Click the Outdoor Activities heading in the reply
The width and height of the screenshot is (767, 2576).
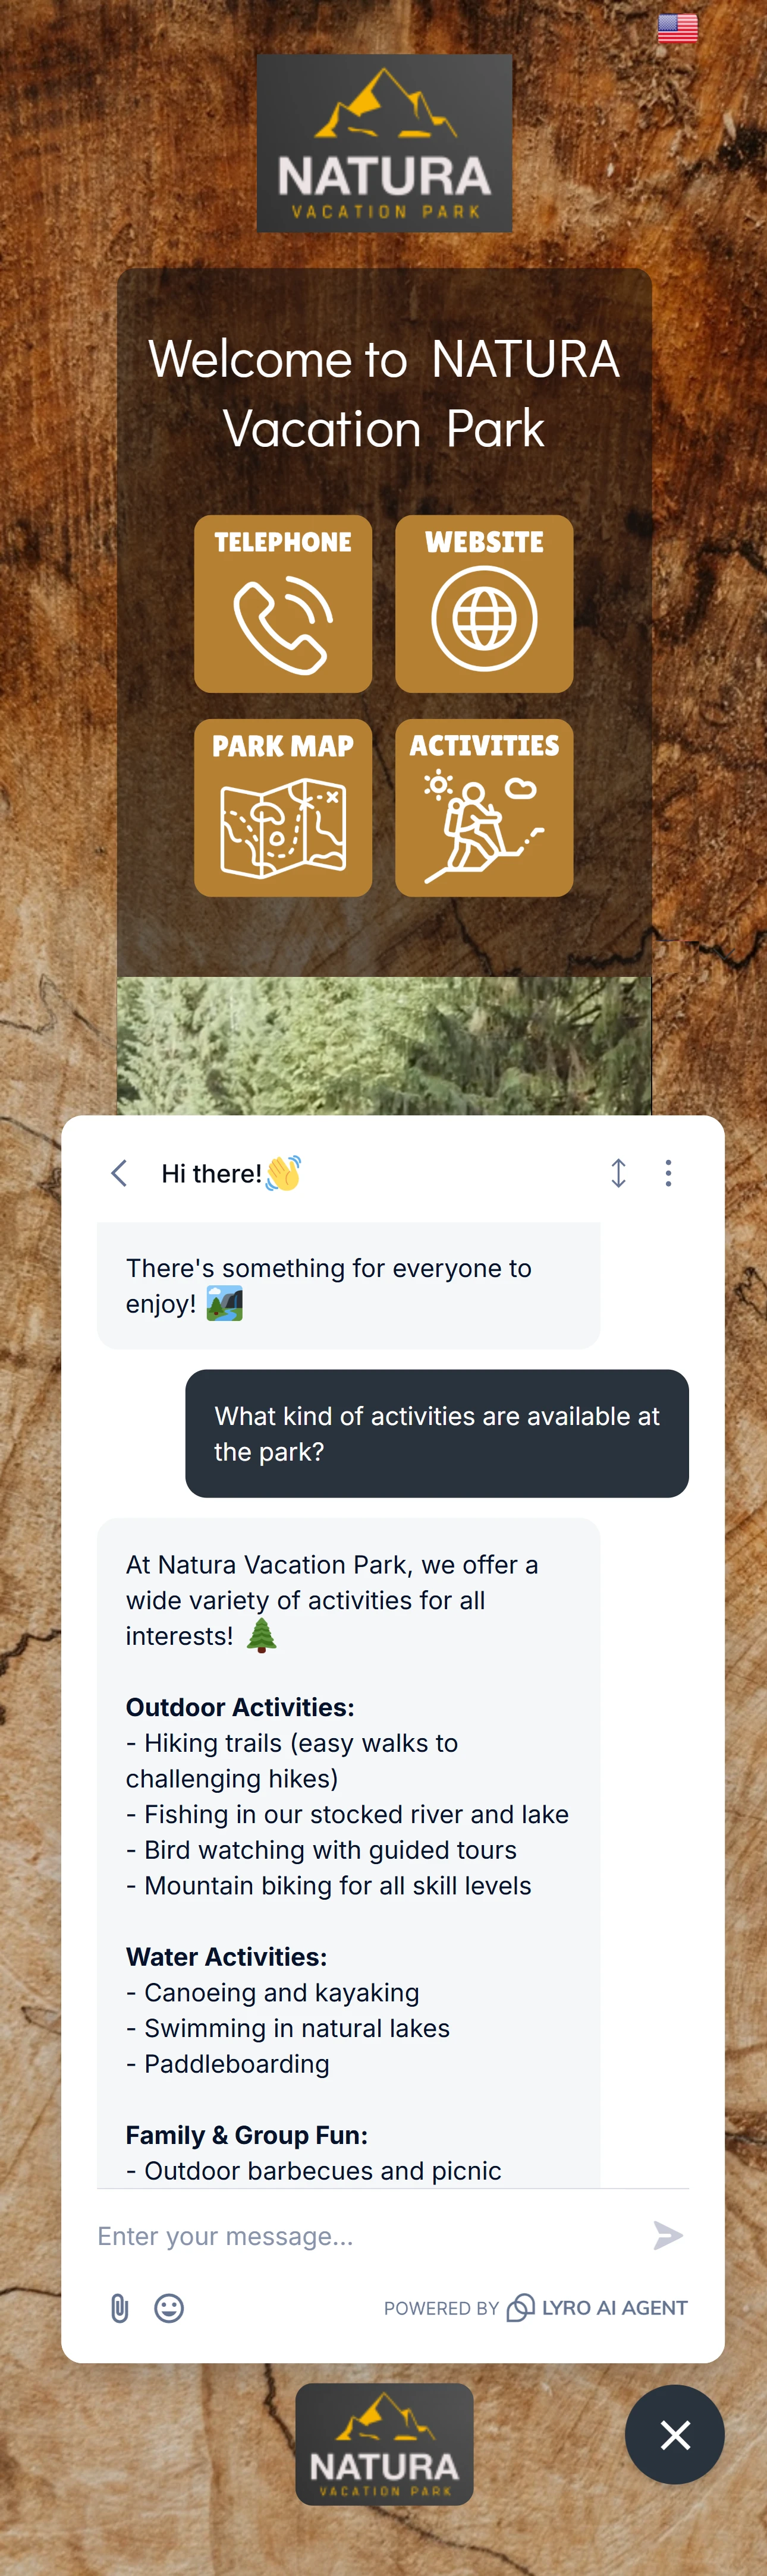click(x=240, y=1707)
